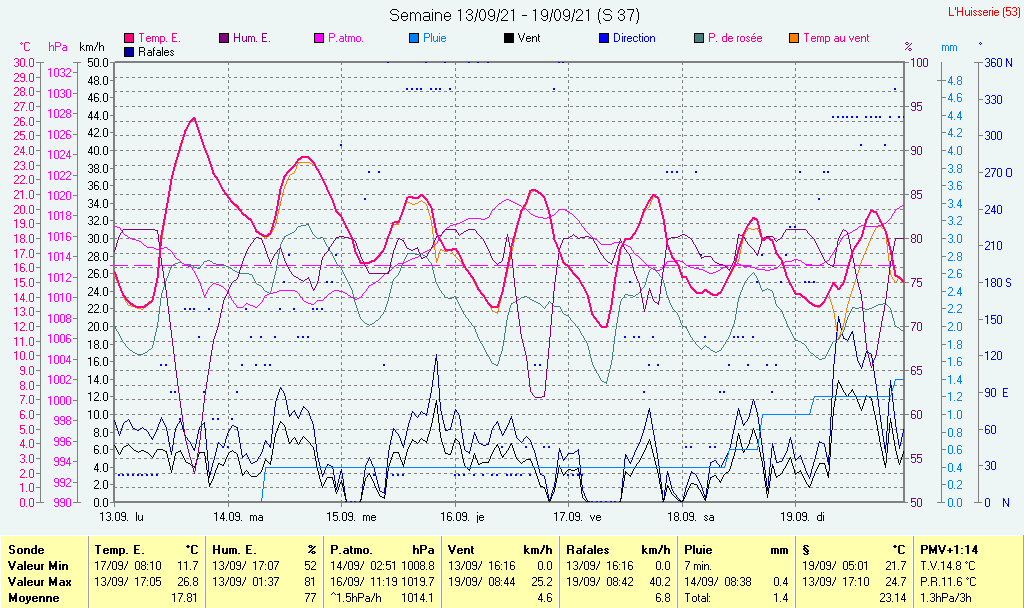Select the '16.09. je' date label

[x=462, y=517]
